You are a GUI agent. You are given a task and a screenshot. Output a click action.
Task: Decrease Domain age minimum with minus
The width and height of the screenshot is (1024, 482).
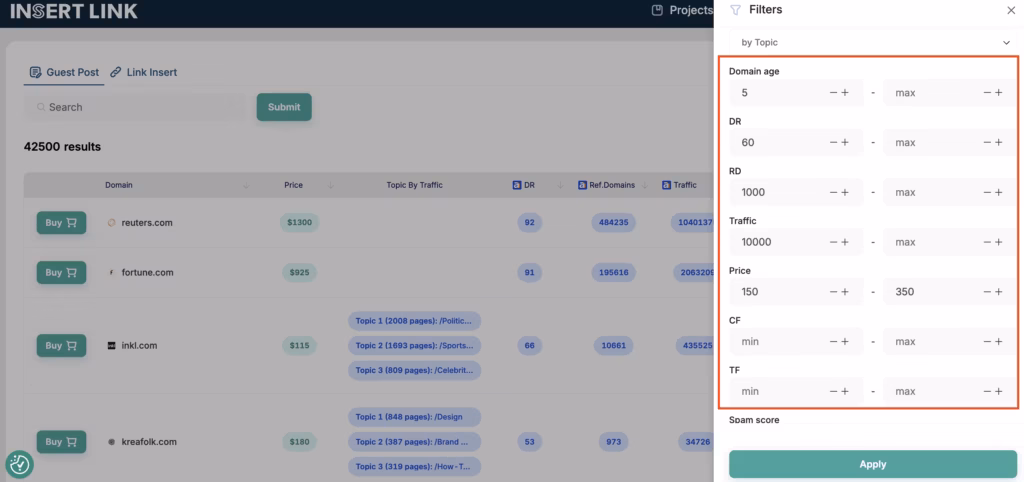point(833,93)
